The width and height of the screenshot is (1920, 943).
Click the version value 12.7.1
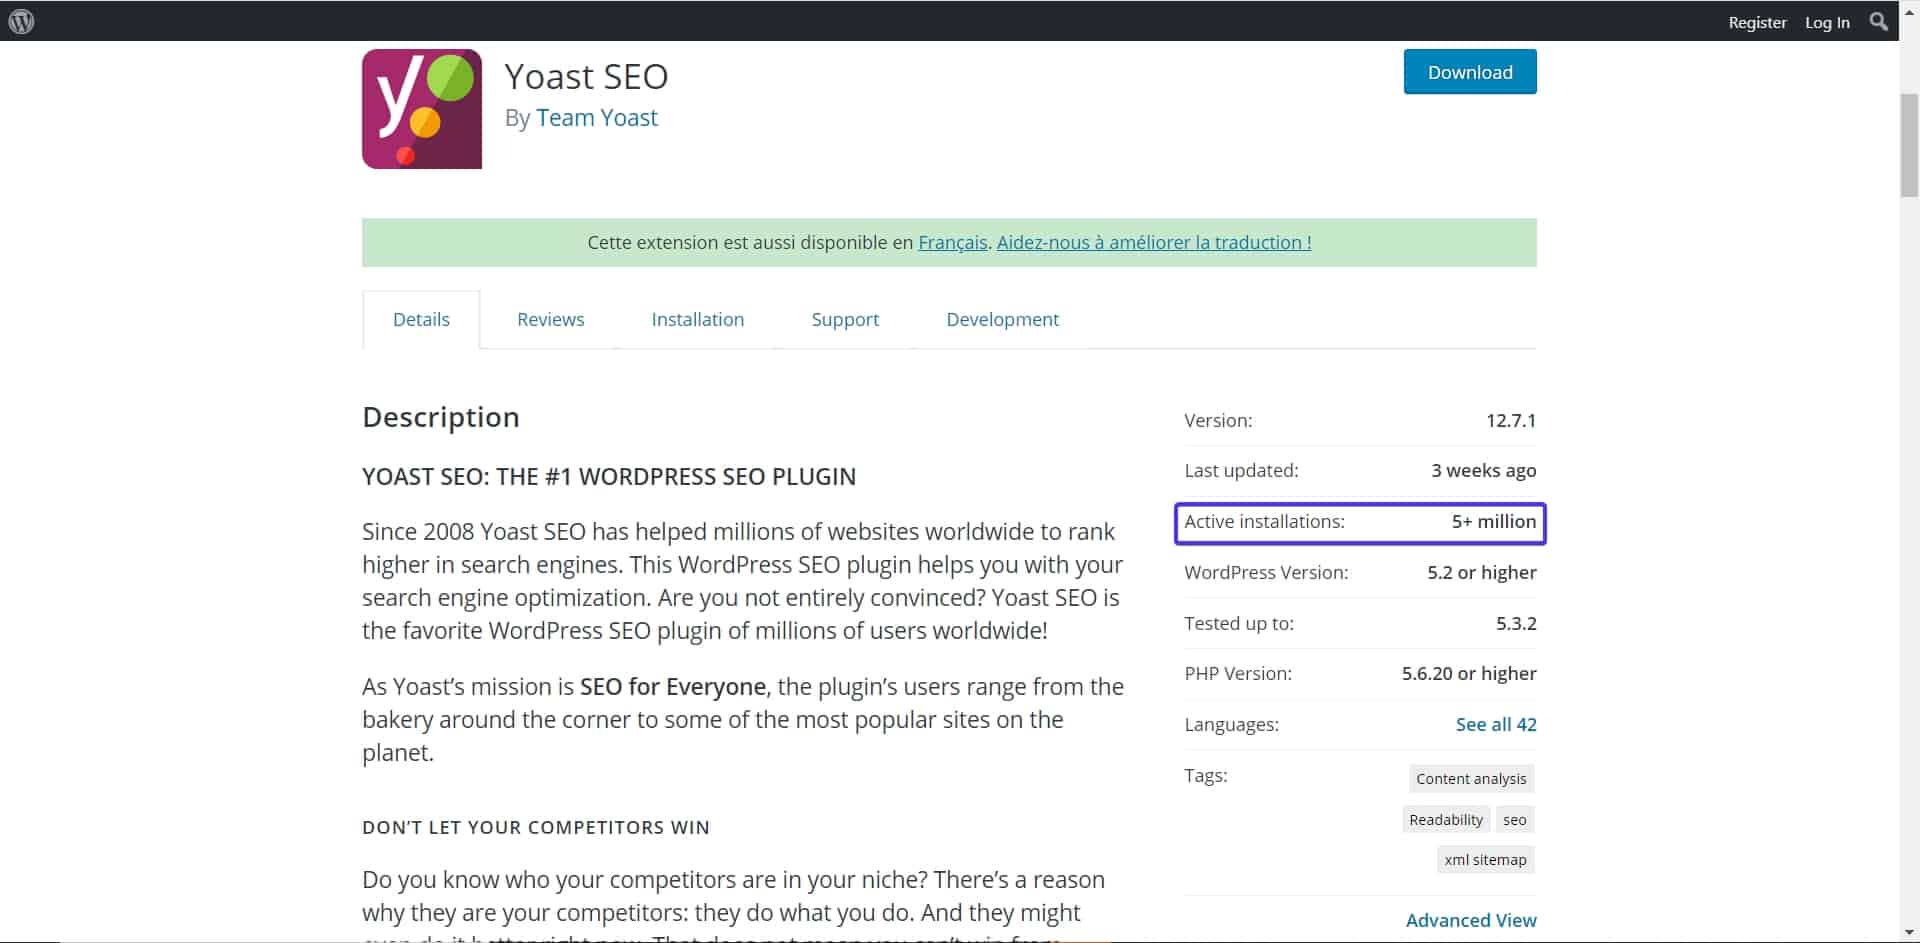tap(1511, 420)
